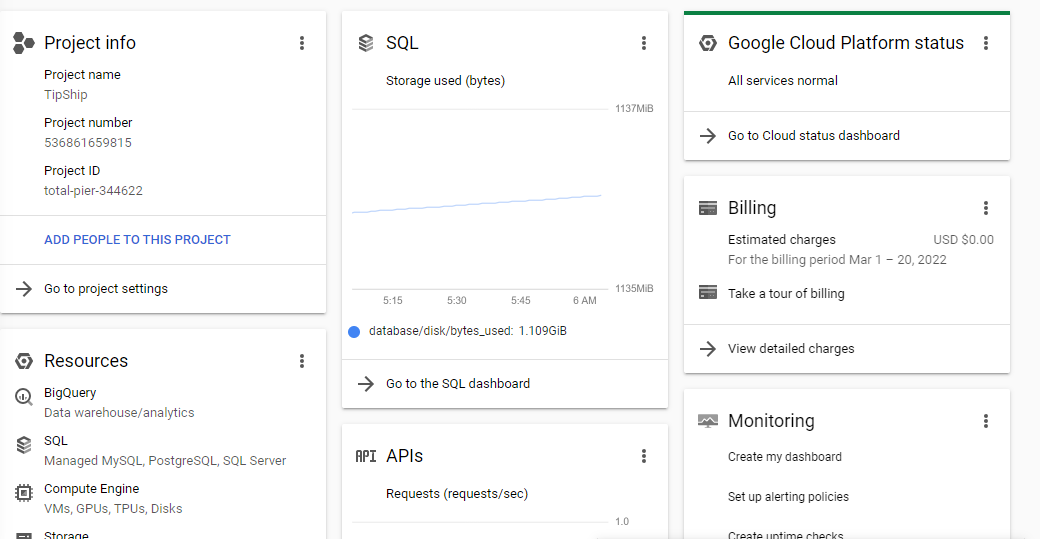Click the BigQuery icon in Resources
Viewport: 1040px width, 539px height.
[x=24, y=397]
